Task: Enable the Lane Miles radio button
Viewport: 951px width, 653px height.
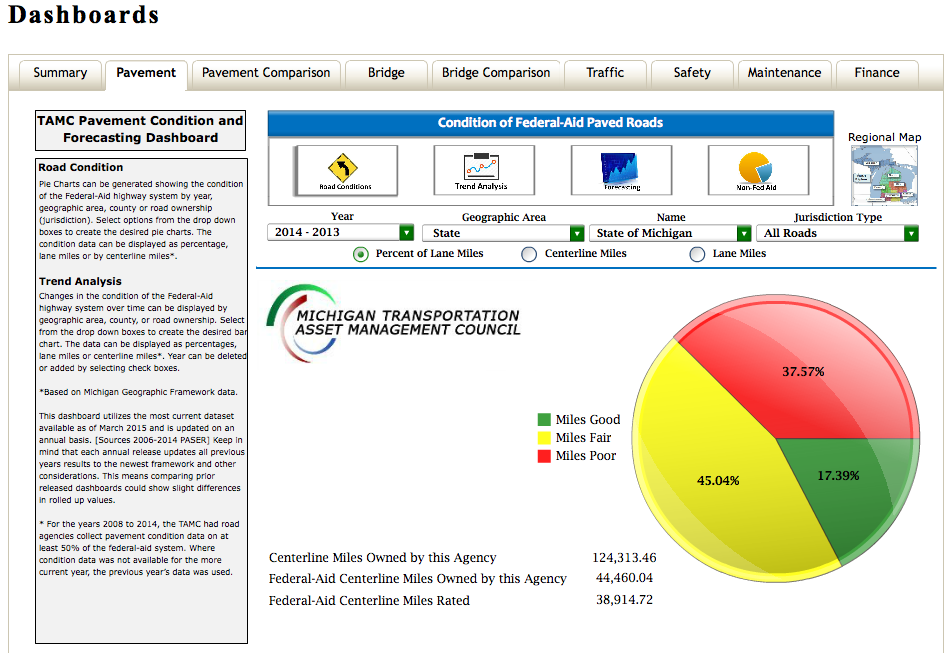Action: [x=697, y=254]
